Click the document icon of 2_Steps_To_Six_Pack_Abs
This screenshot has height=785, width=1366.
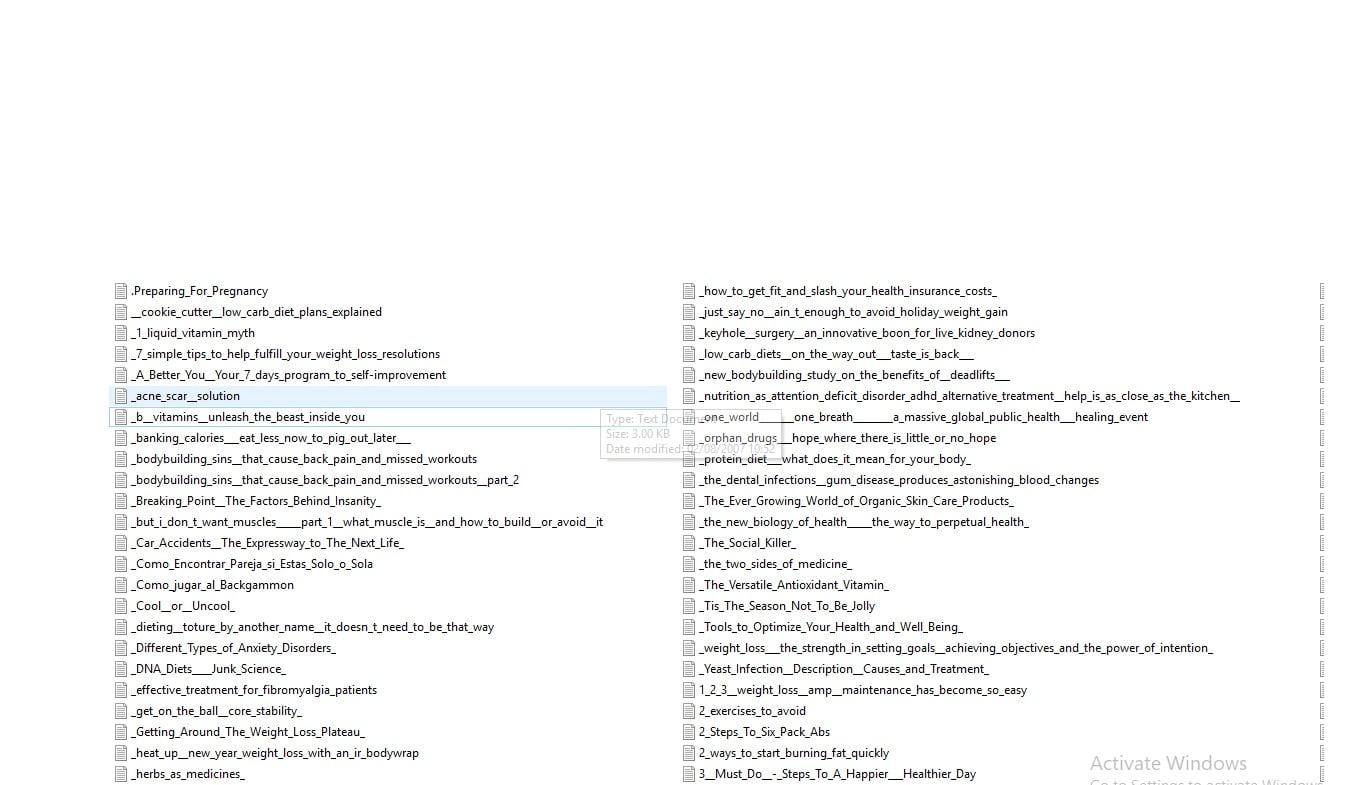689,732
